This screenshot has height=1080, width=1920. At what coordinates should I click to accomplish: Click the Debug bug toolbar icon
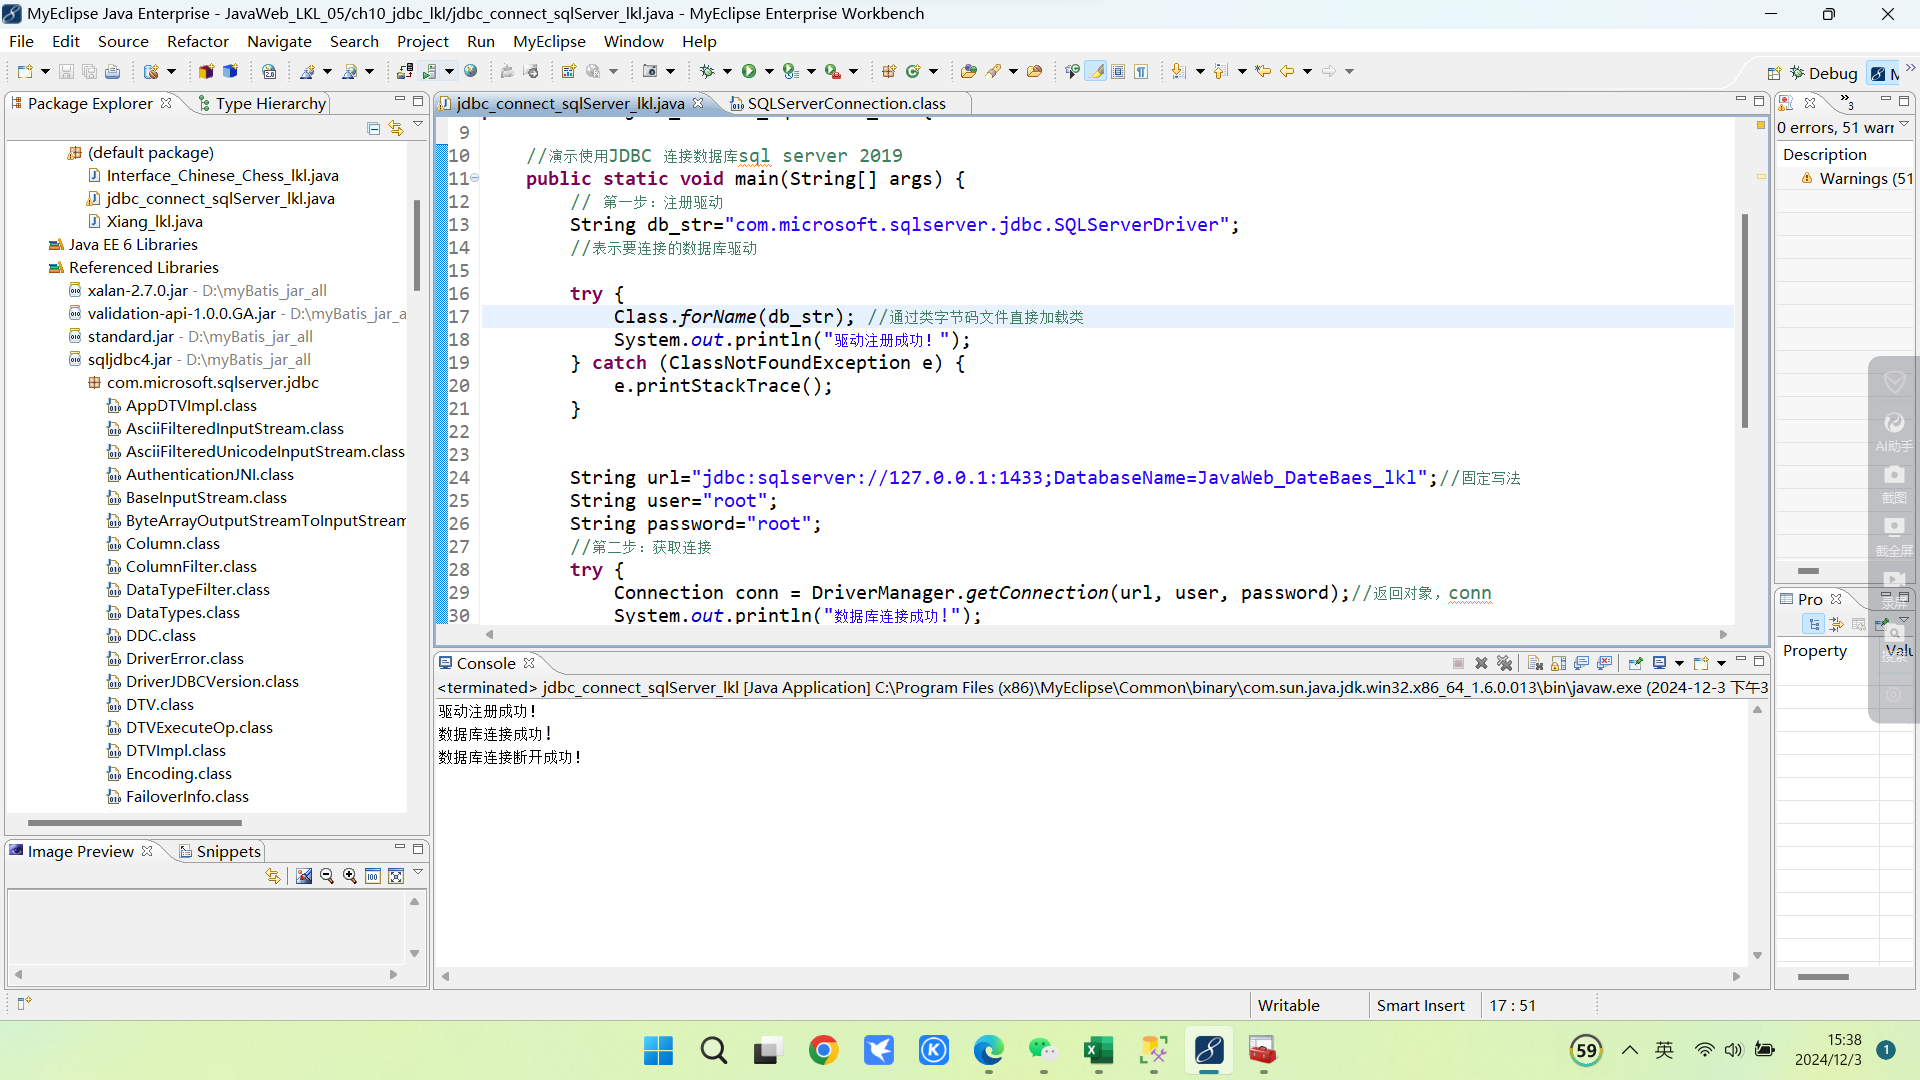pos(707,71)
